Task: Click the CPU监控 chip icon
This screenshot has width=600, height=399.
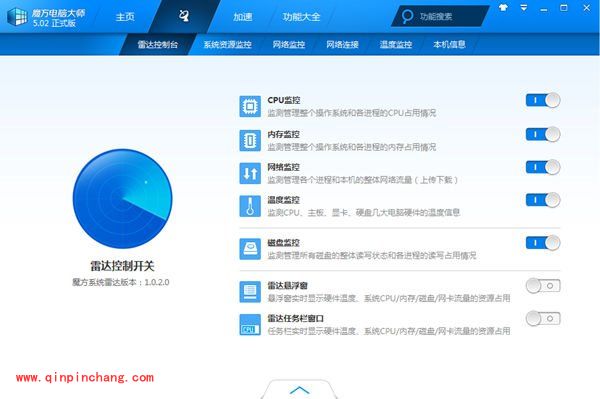Action: (x=250, y=106)
